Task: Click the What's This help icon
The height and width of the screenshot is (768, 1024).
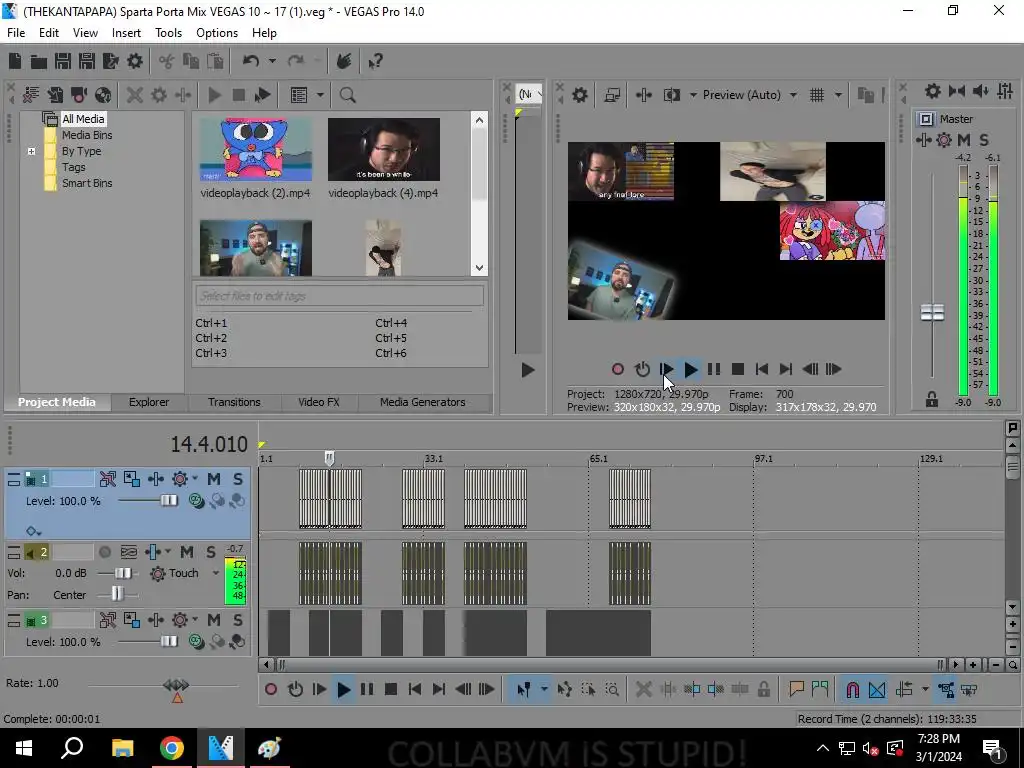Action: [376, 61]
